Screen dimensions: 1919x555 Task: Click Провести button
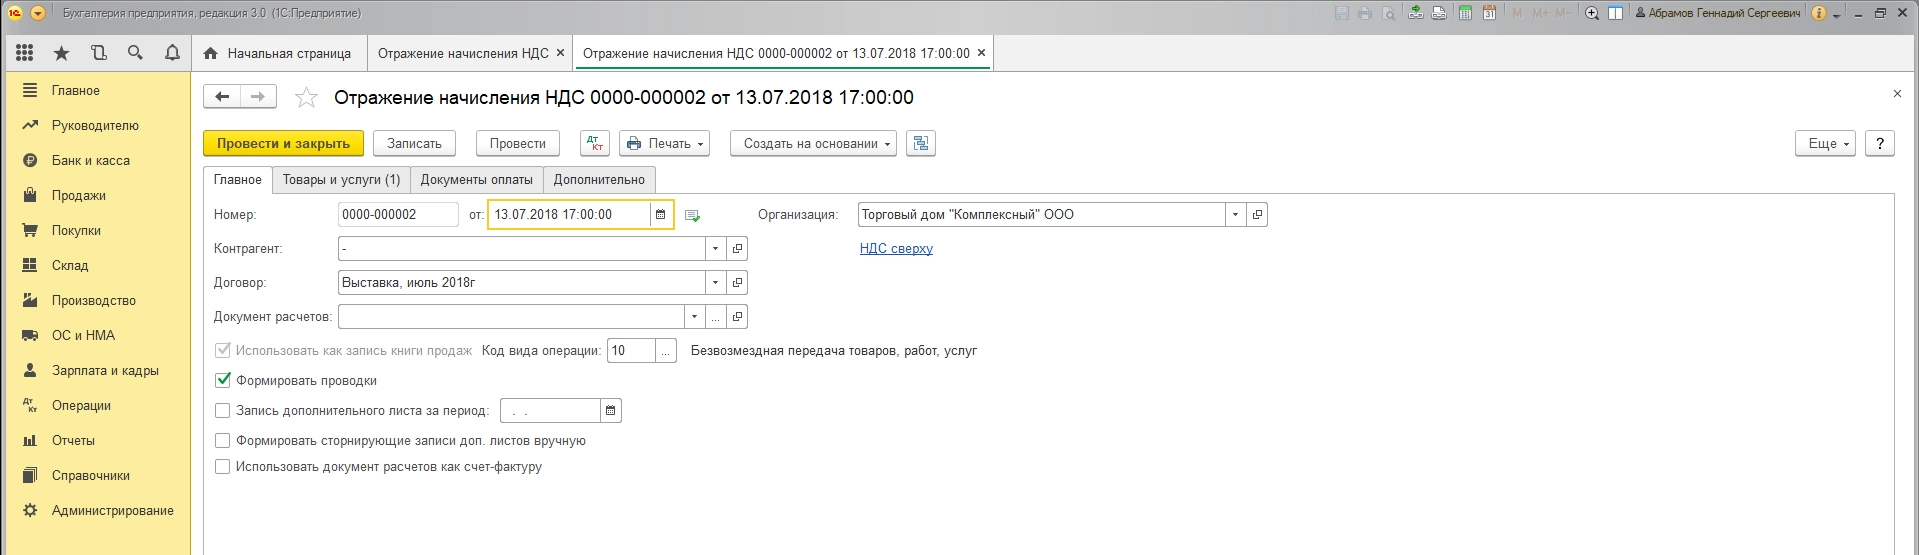pyautogui.click(x=517, y=143)
